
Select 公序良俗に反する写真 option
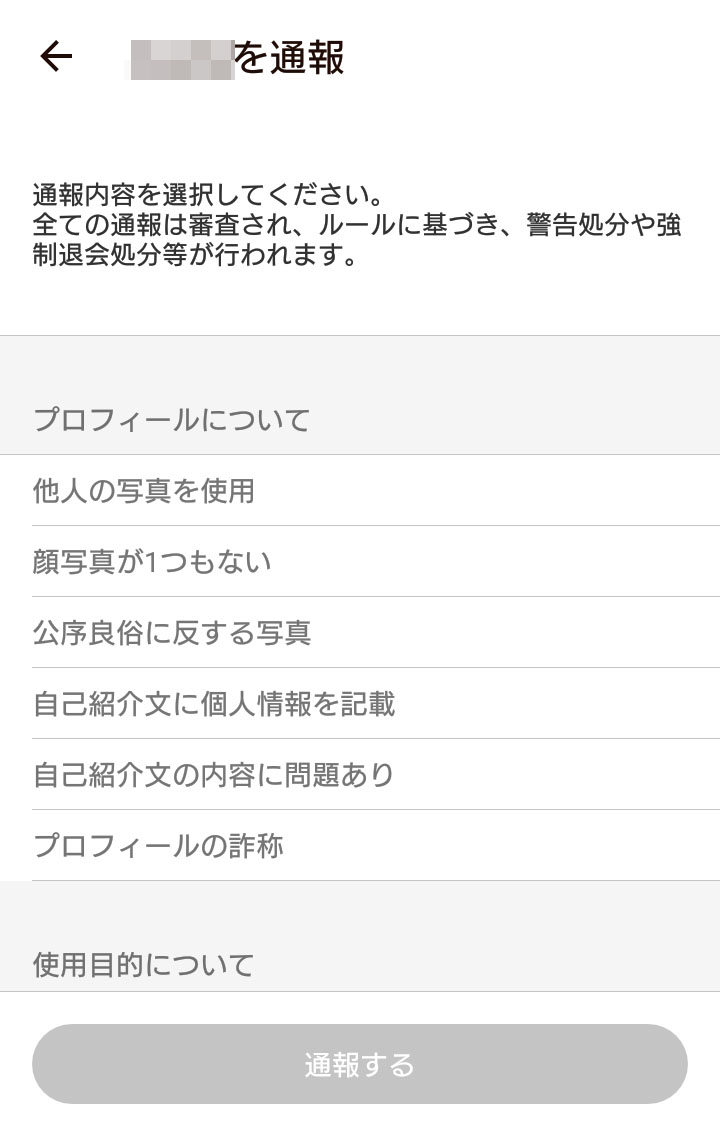click(360, 632)
